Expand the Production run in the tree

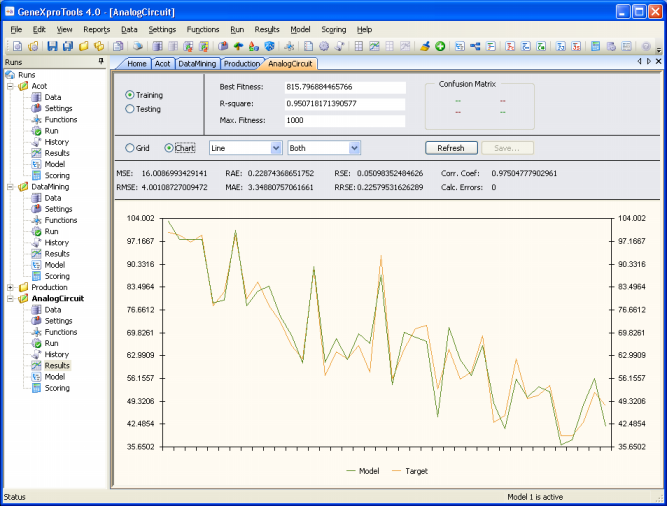click(11, 287)
